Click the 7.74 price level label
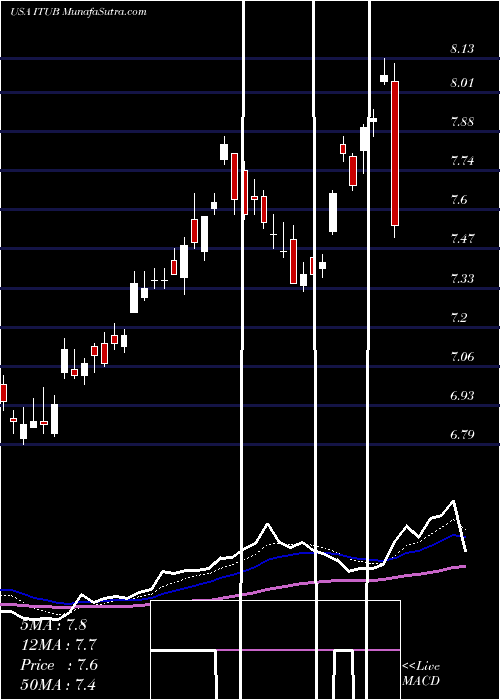This screenshot has height=700, width=500. 462,160
